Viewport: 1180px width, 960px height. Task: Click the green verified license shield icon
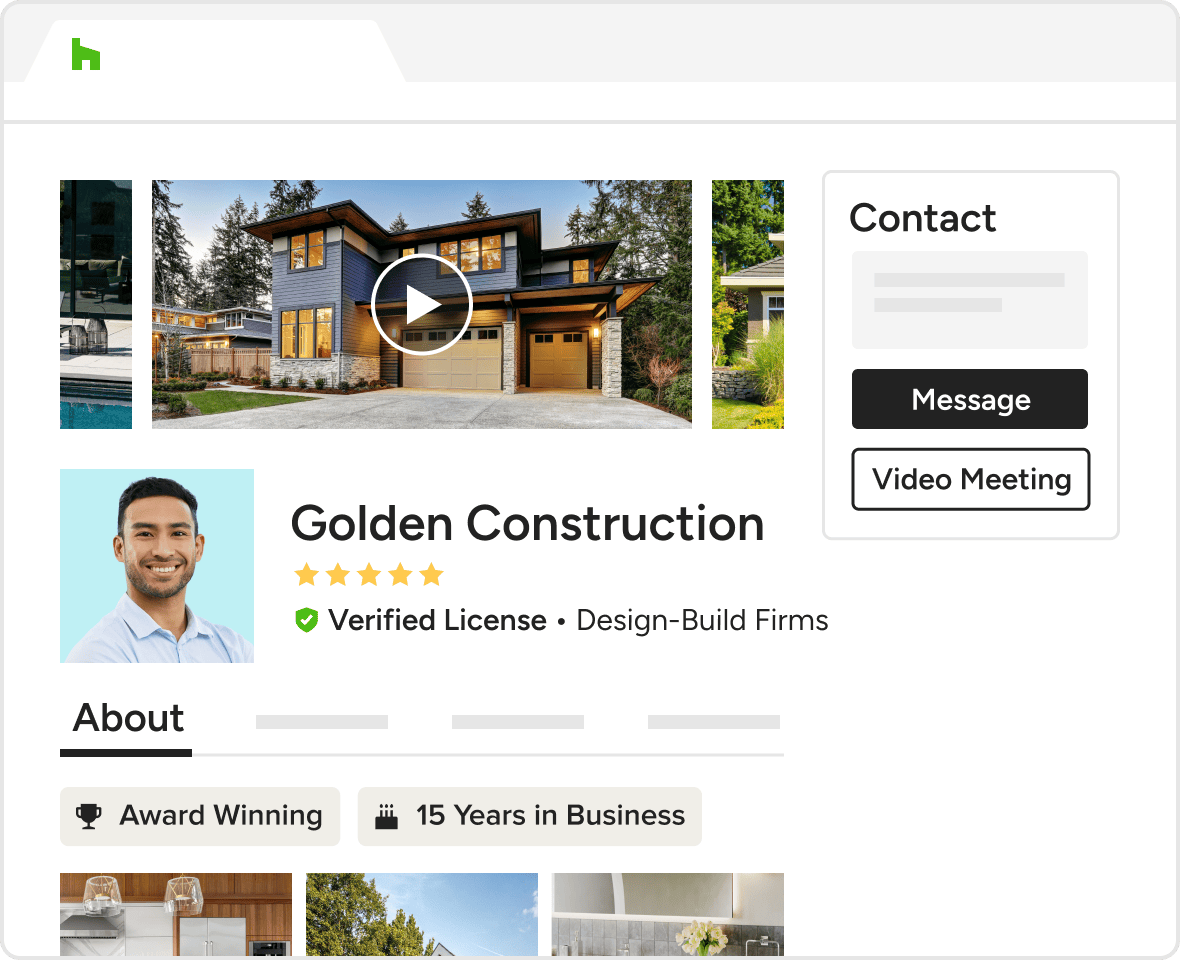pyautogui.click(x=306, y=620)
